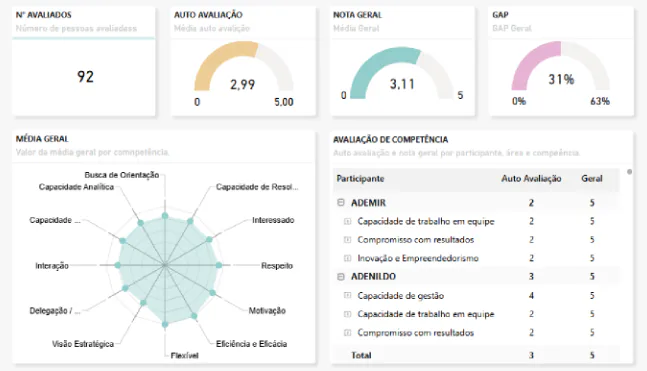Click the table vertical scrollbar handle

click(629, 172)
